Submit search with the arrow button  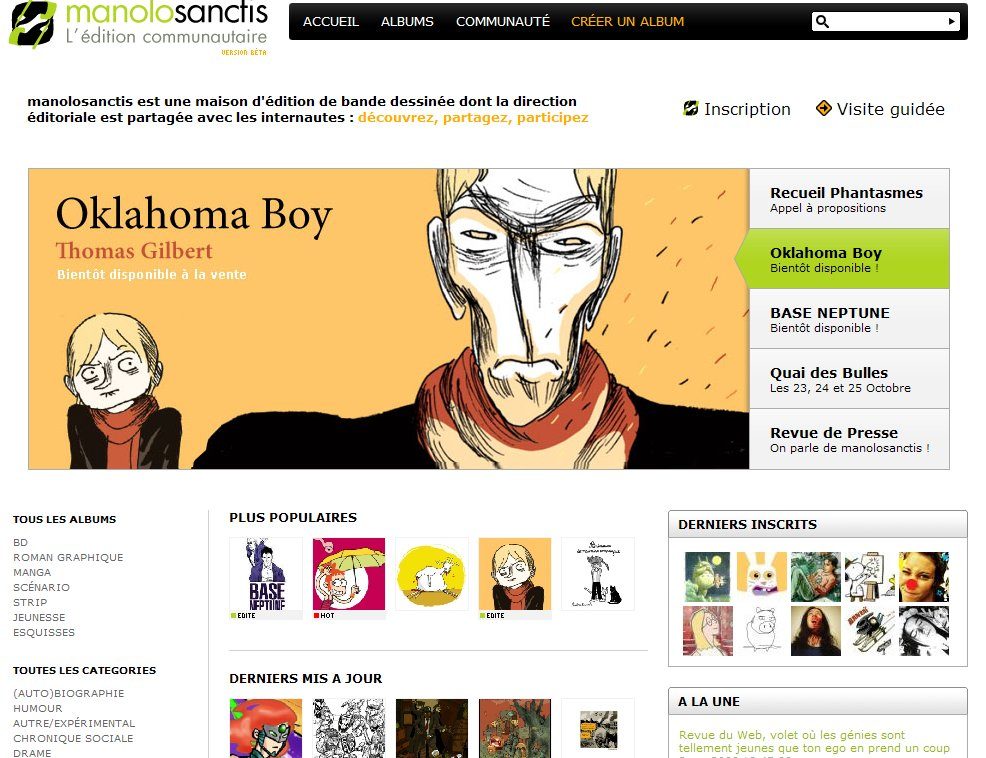pyautogui.click(x=951, y=22)
